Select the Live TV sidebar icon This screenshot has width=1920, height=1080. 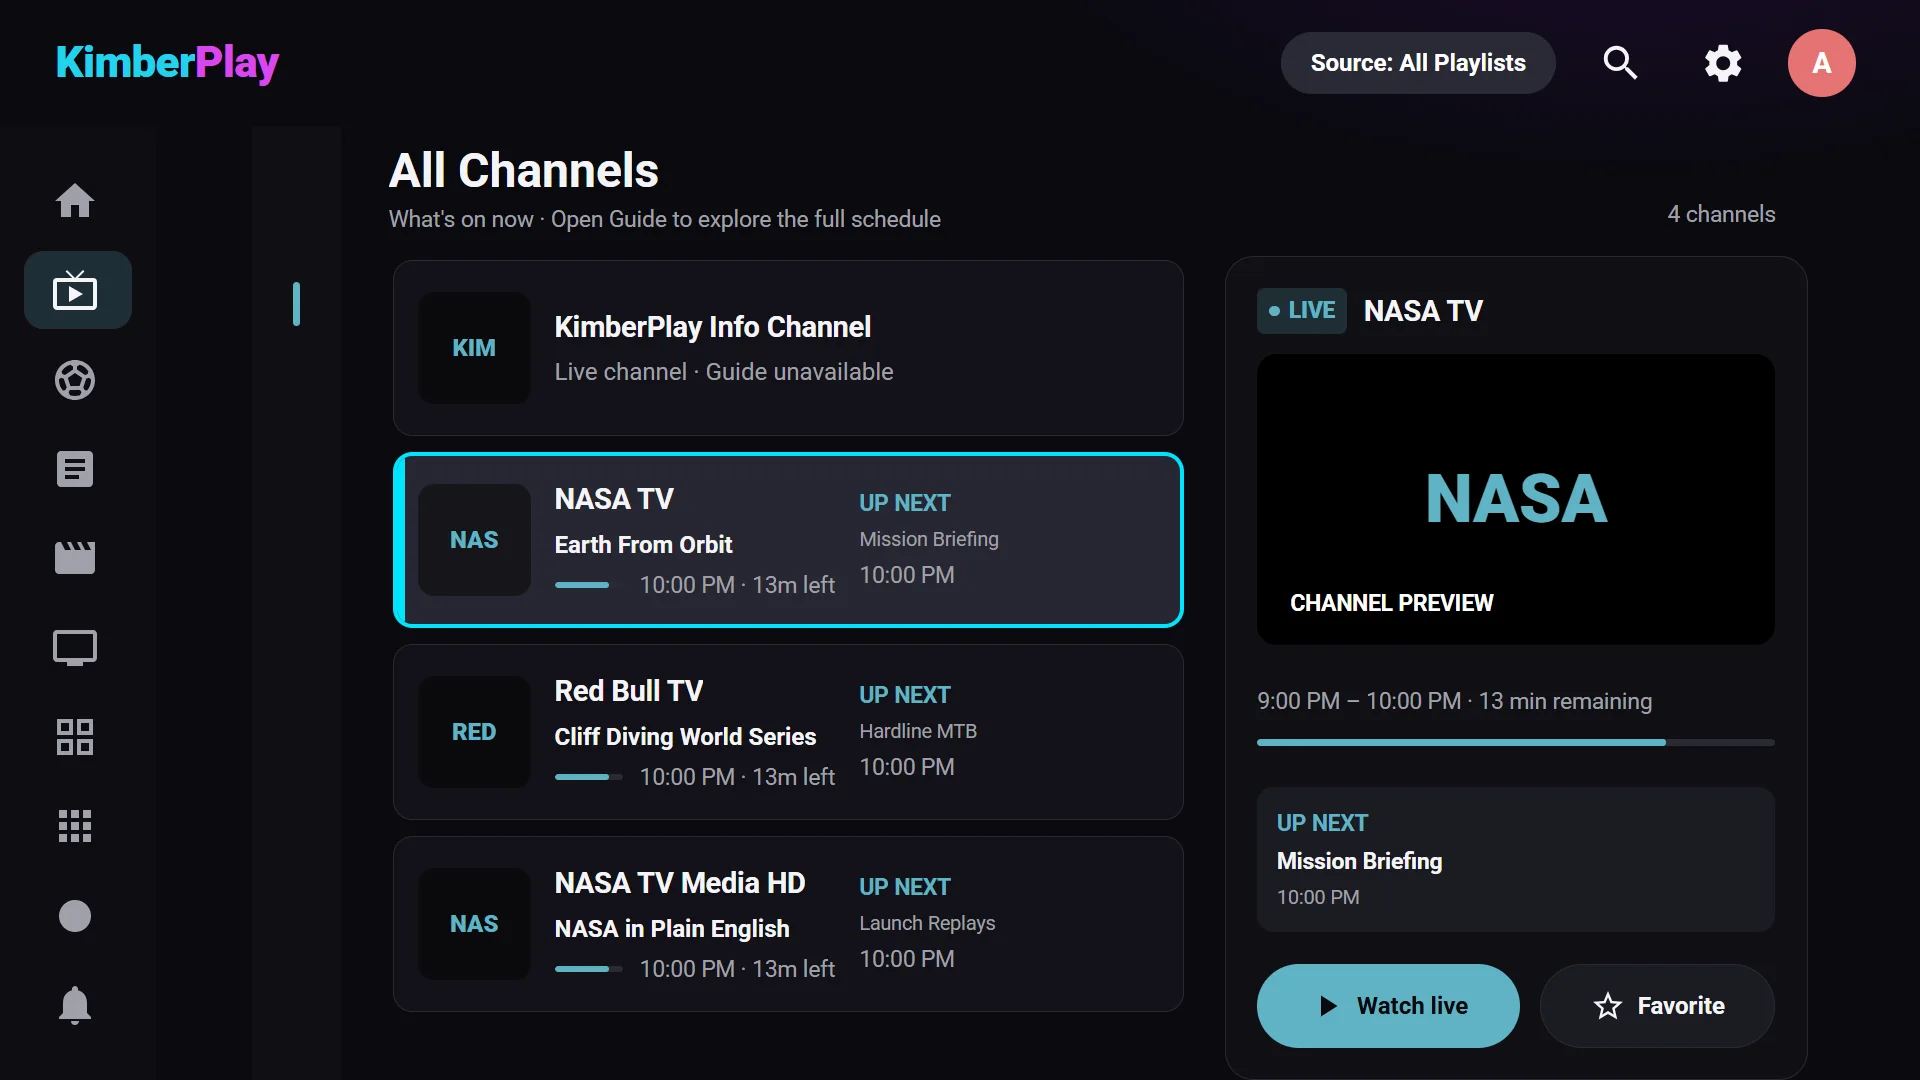77,290
